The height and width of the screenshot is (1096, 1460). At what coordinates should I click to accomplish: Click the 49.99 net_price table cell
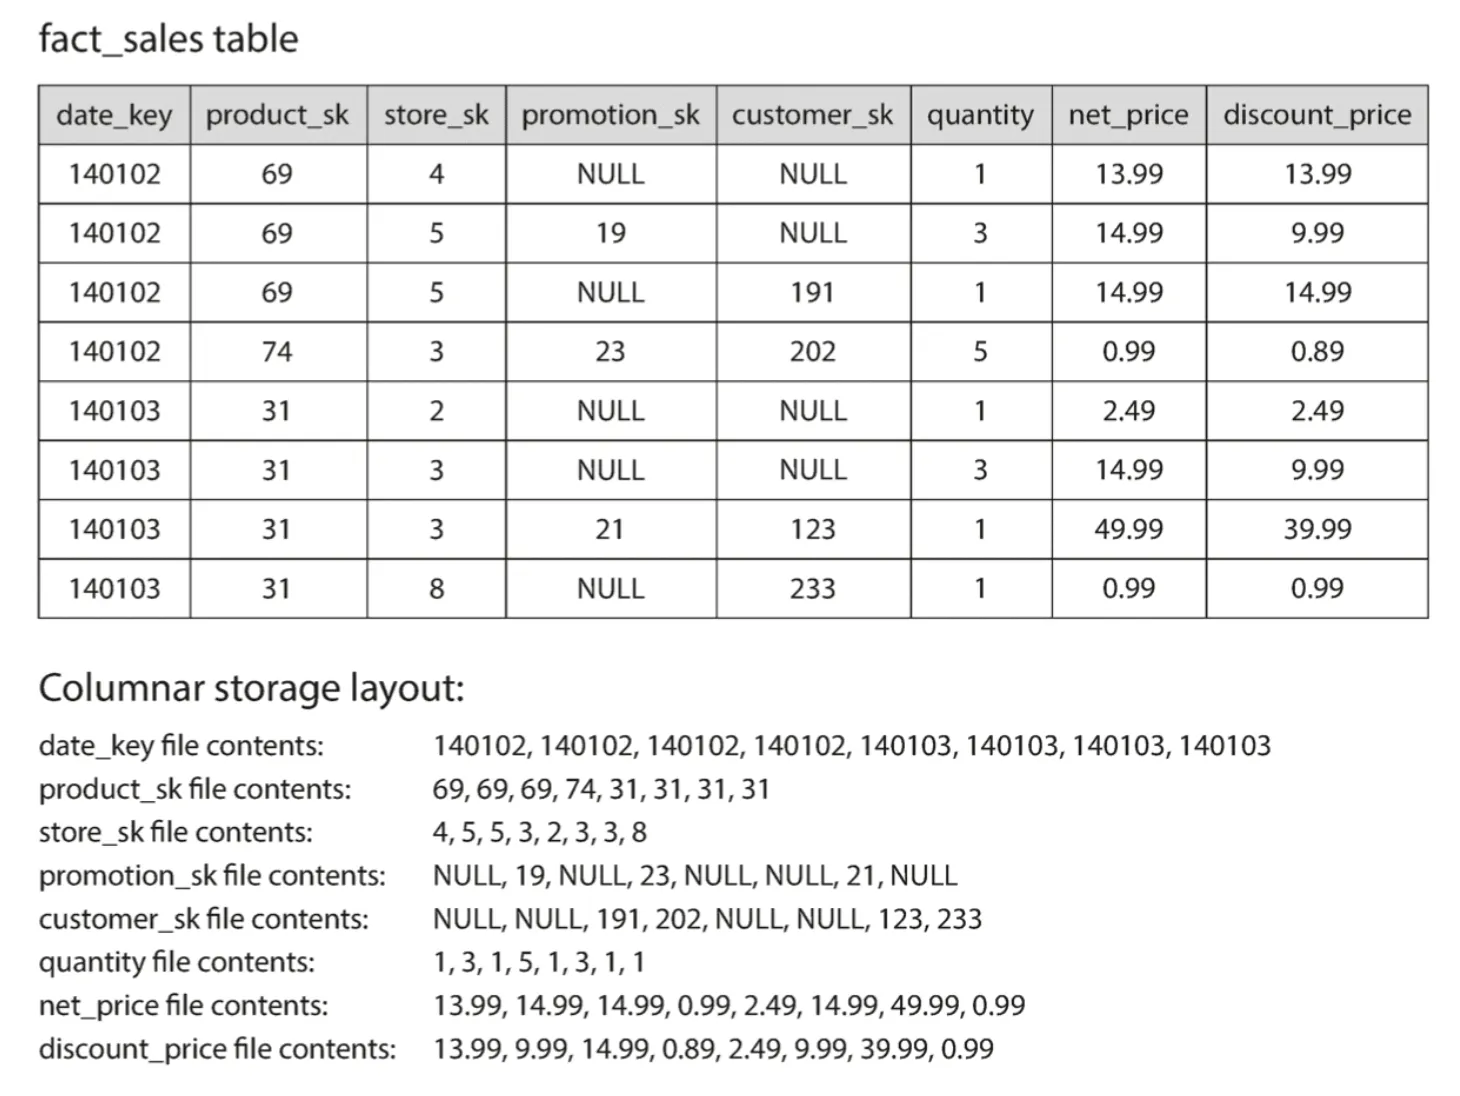tap(1128, 529)
